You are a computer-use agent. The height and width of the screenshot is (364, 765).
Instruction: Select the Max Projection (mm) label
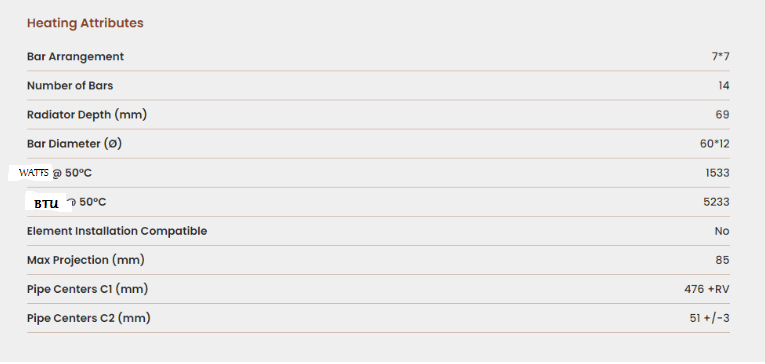(x=85, y=260)
